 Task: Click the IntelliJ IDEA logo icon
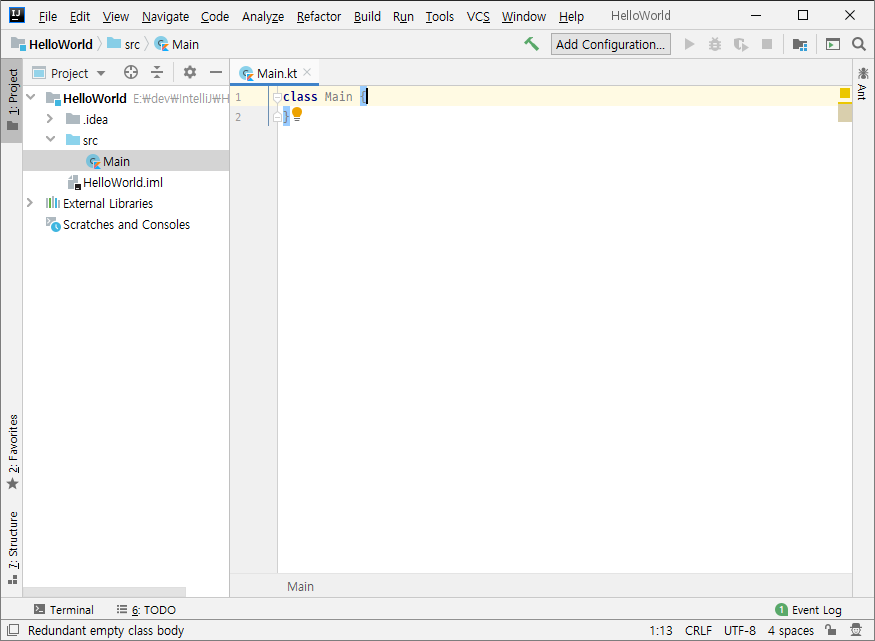click(17, 15)
